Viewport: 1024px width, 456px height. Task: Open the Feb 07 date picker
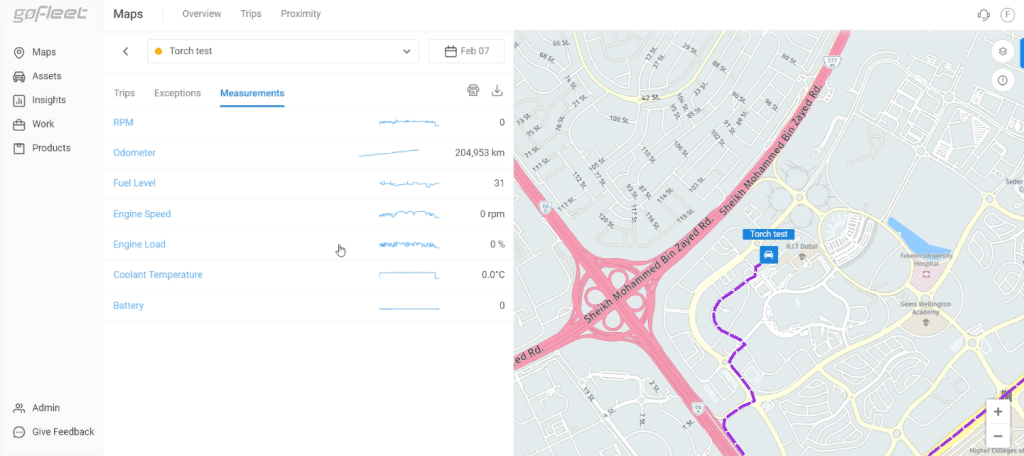(x=466, y=51)
